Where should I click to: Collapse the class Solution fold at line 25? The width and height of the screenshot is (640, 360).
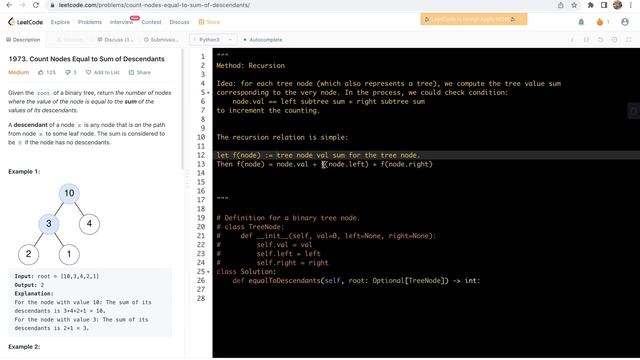(x=208, y=272)
